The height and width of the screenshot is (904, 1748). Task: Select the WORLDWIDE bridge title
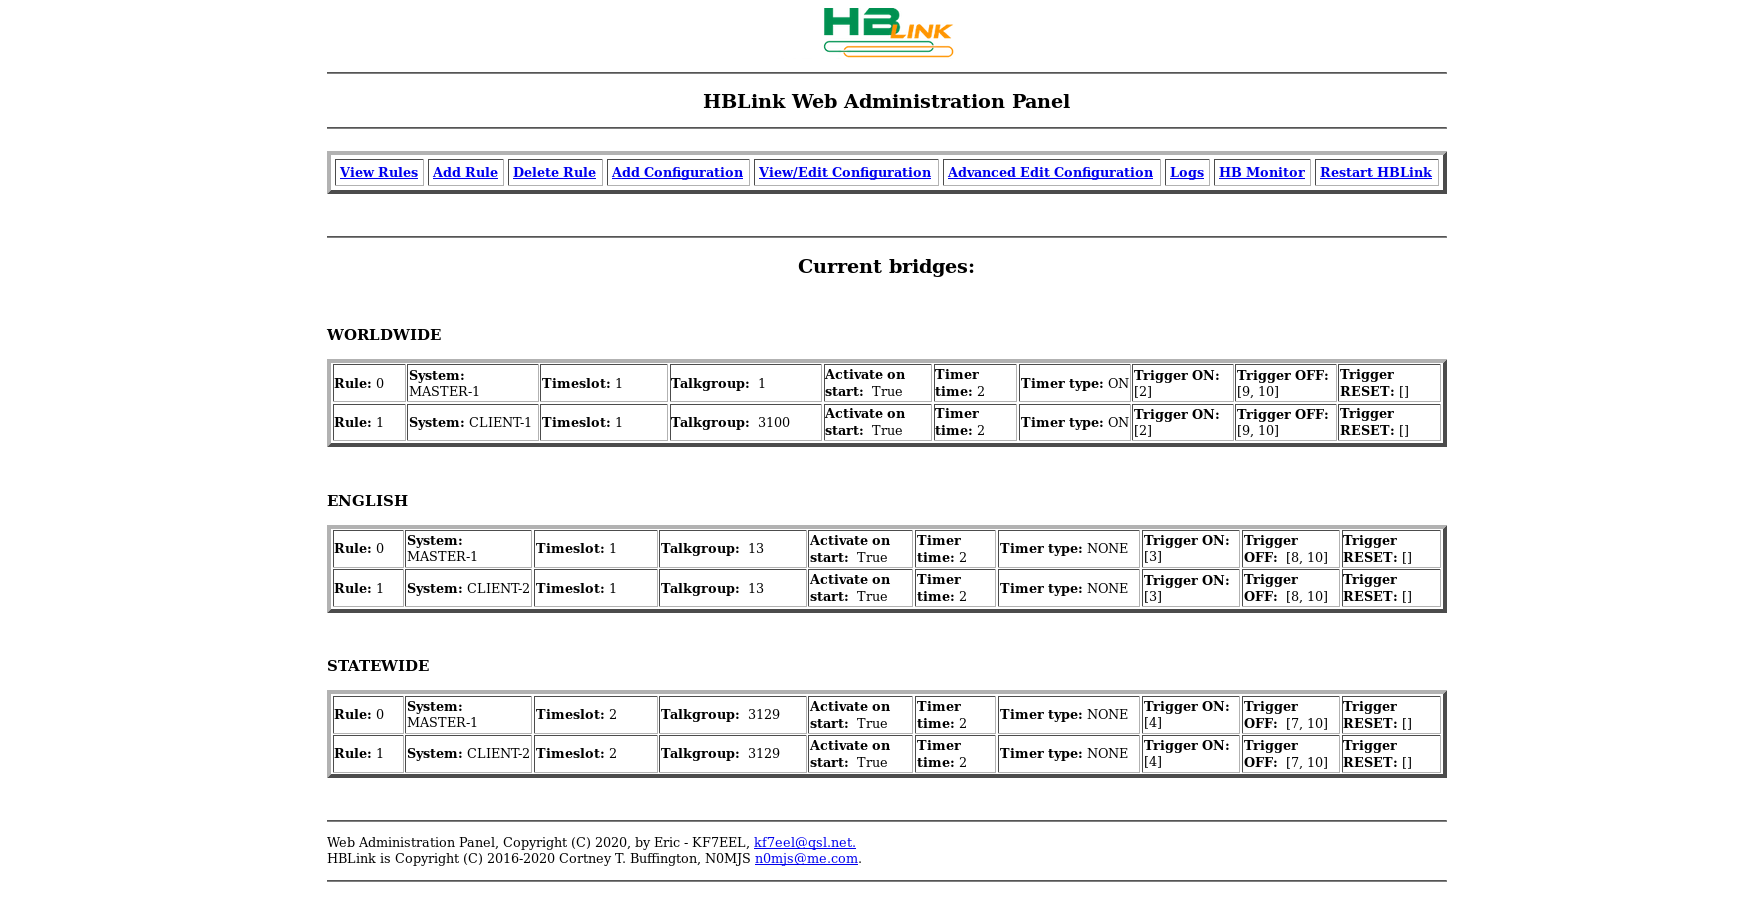click(x=384, y=335)
